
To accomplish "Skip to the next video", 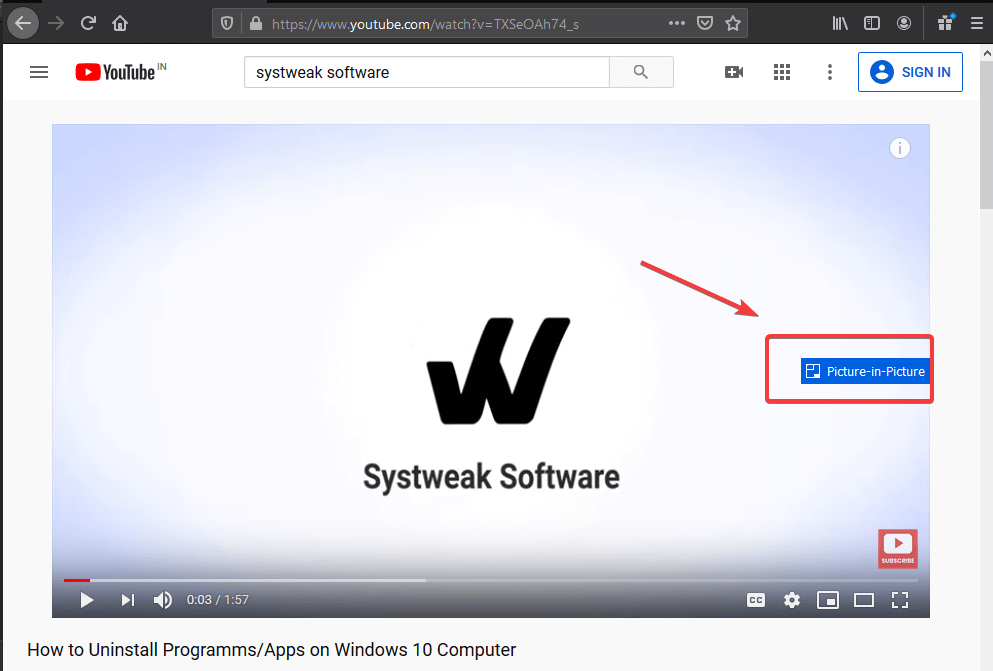I will [127, 599].
